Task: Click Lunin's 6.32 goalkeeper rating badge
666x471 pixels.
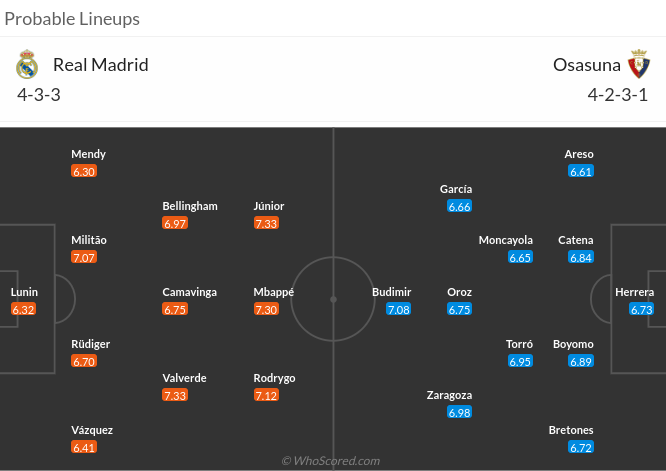Action: 24,310
